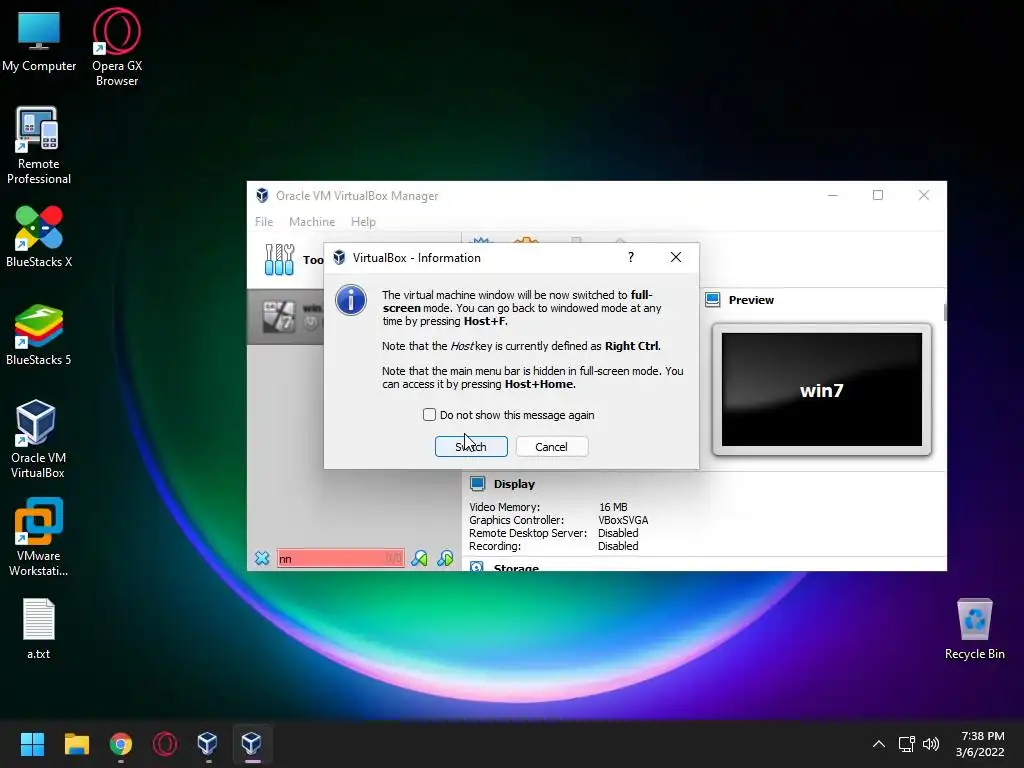Viewport: 1024px width, 768px height.
Task: Maximize the Oracle VM VirtualBox Manager window
Action: pos(878,195)
